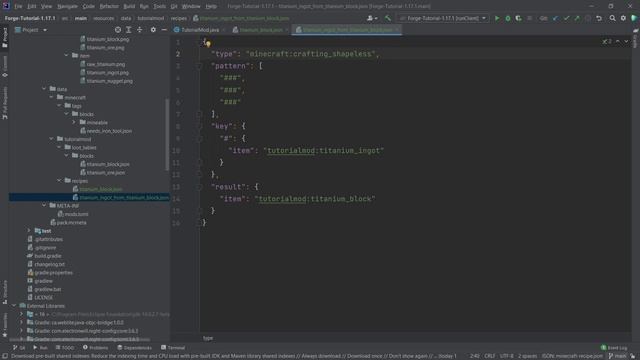Open the Terminal tool window button

pyautogui.click(x=173, y=348)
